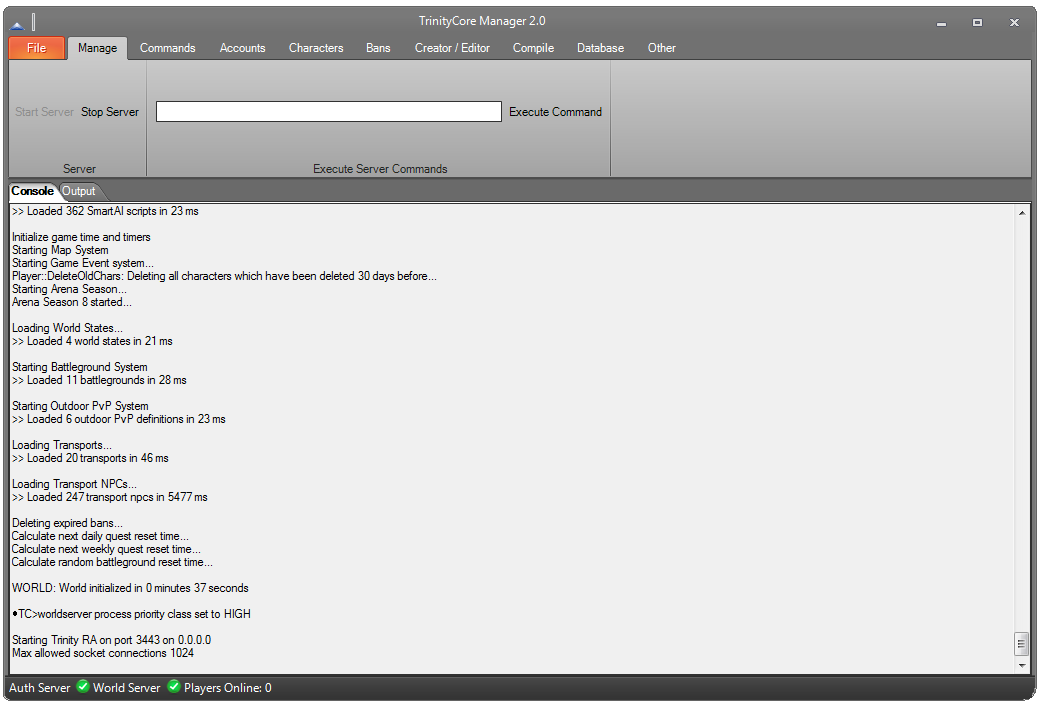The width and height of the screenshot is (1037, 702).
Task: Switch to the Commands tab
Action: [x=167, y=48]
